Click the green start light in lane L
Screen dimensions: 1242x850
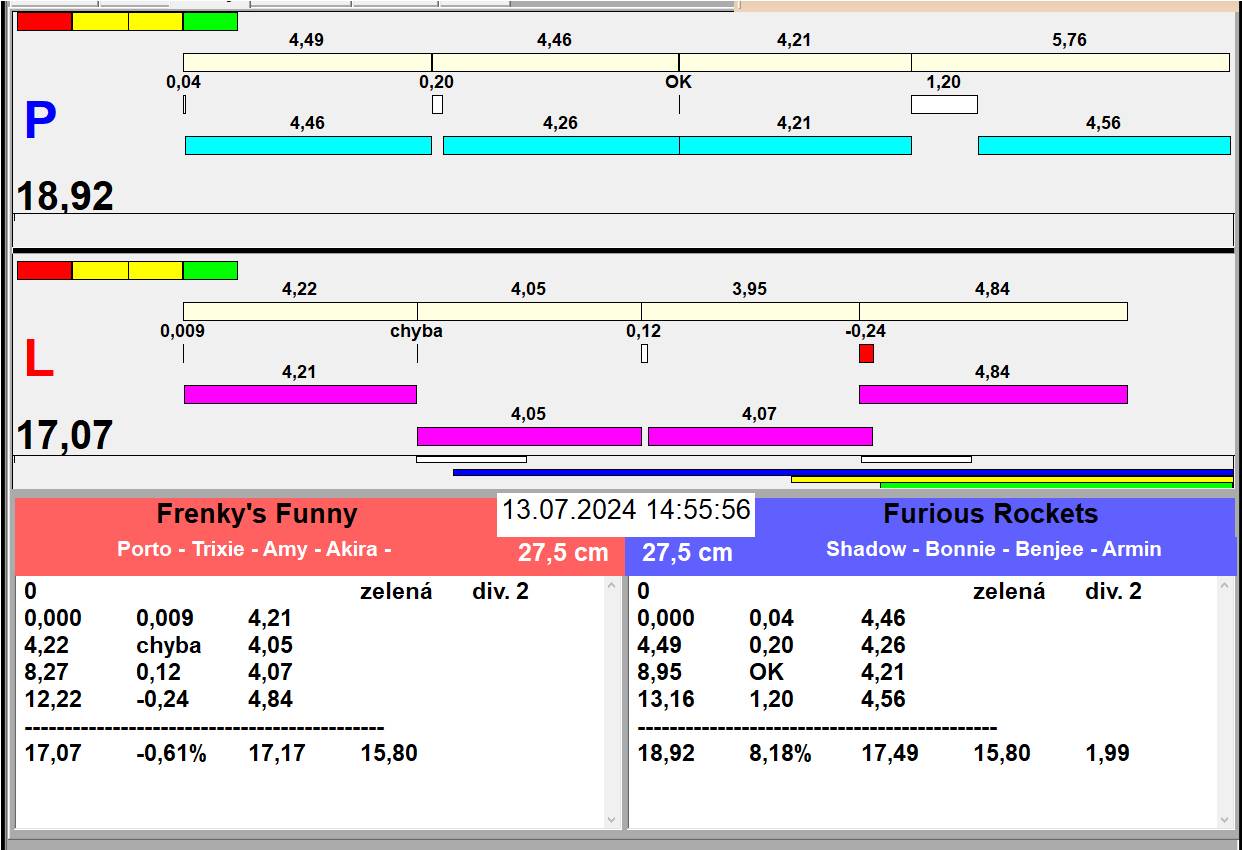[210, 270]
